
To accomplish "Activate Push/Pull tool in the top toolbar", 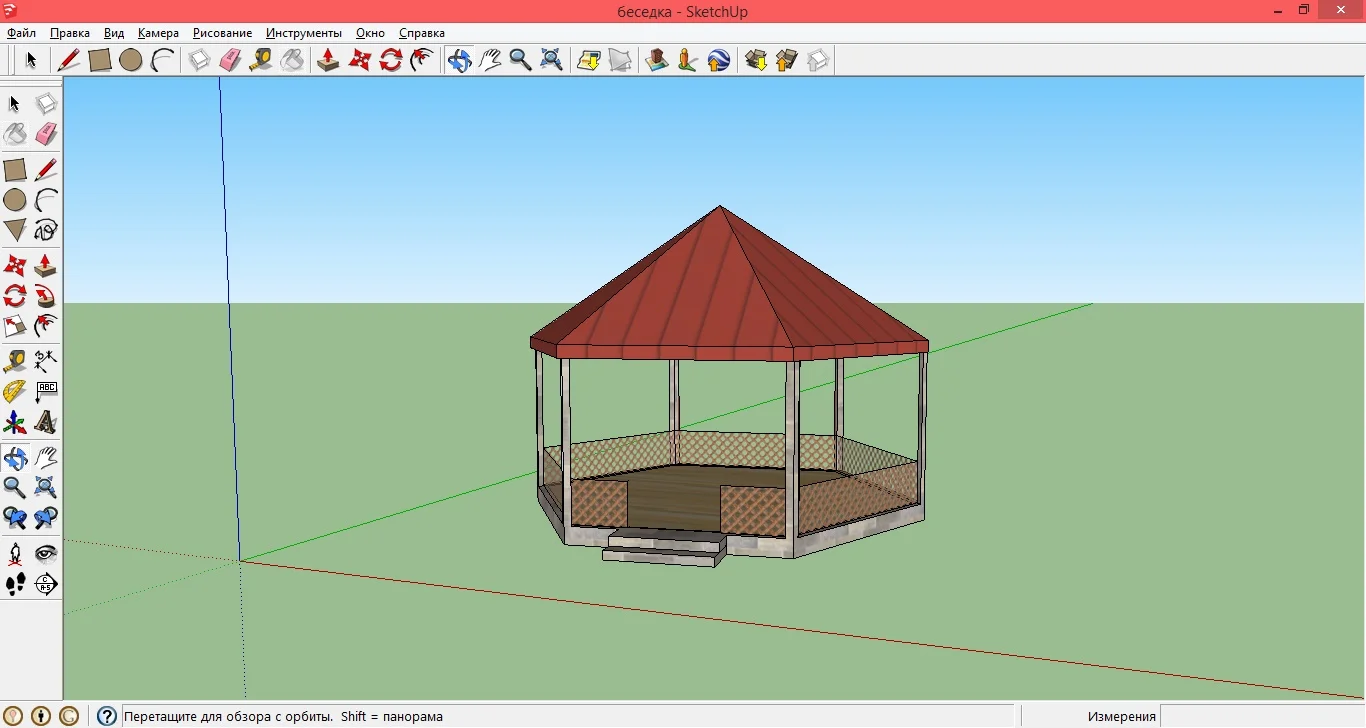I will [328, 60].
